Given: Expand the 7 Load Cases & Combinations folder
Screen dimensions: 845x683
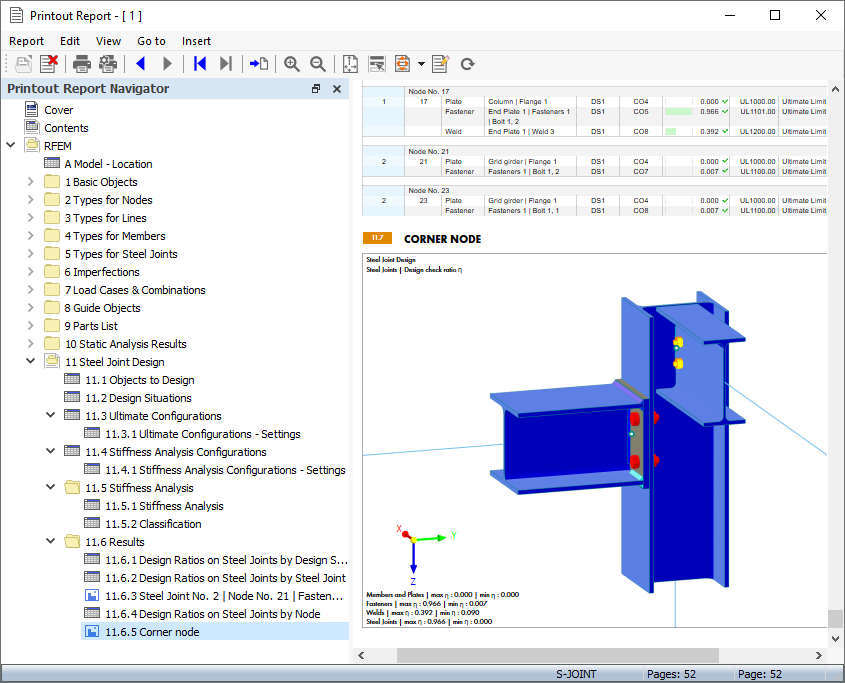Looking at the screenshot, I should (x=31, y=289).
